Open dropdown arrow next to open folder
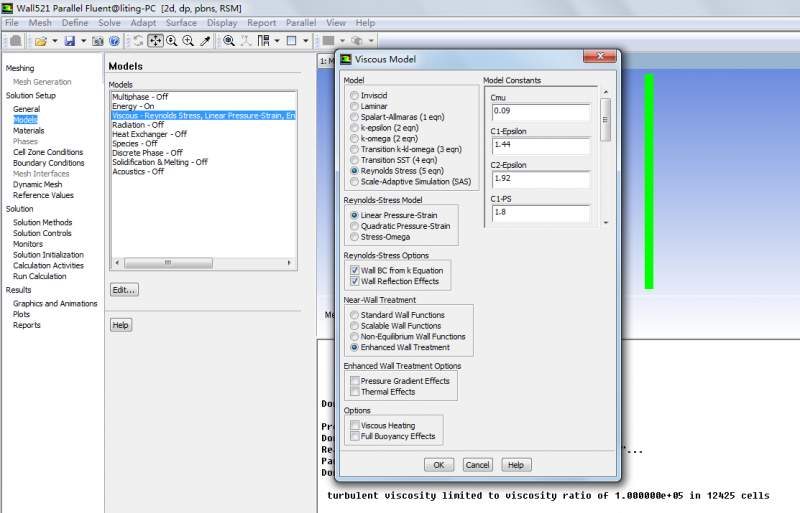This screenshot has height=513, width=800. click(x=54, y=41)
